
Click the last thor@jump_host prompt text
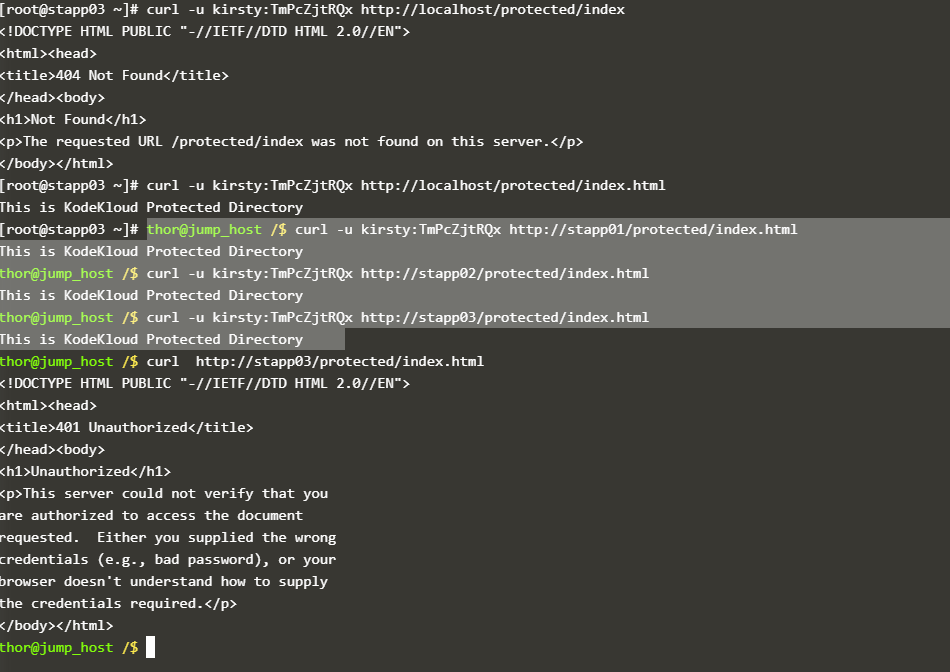tap(56, 647)
